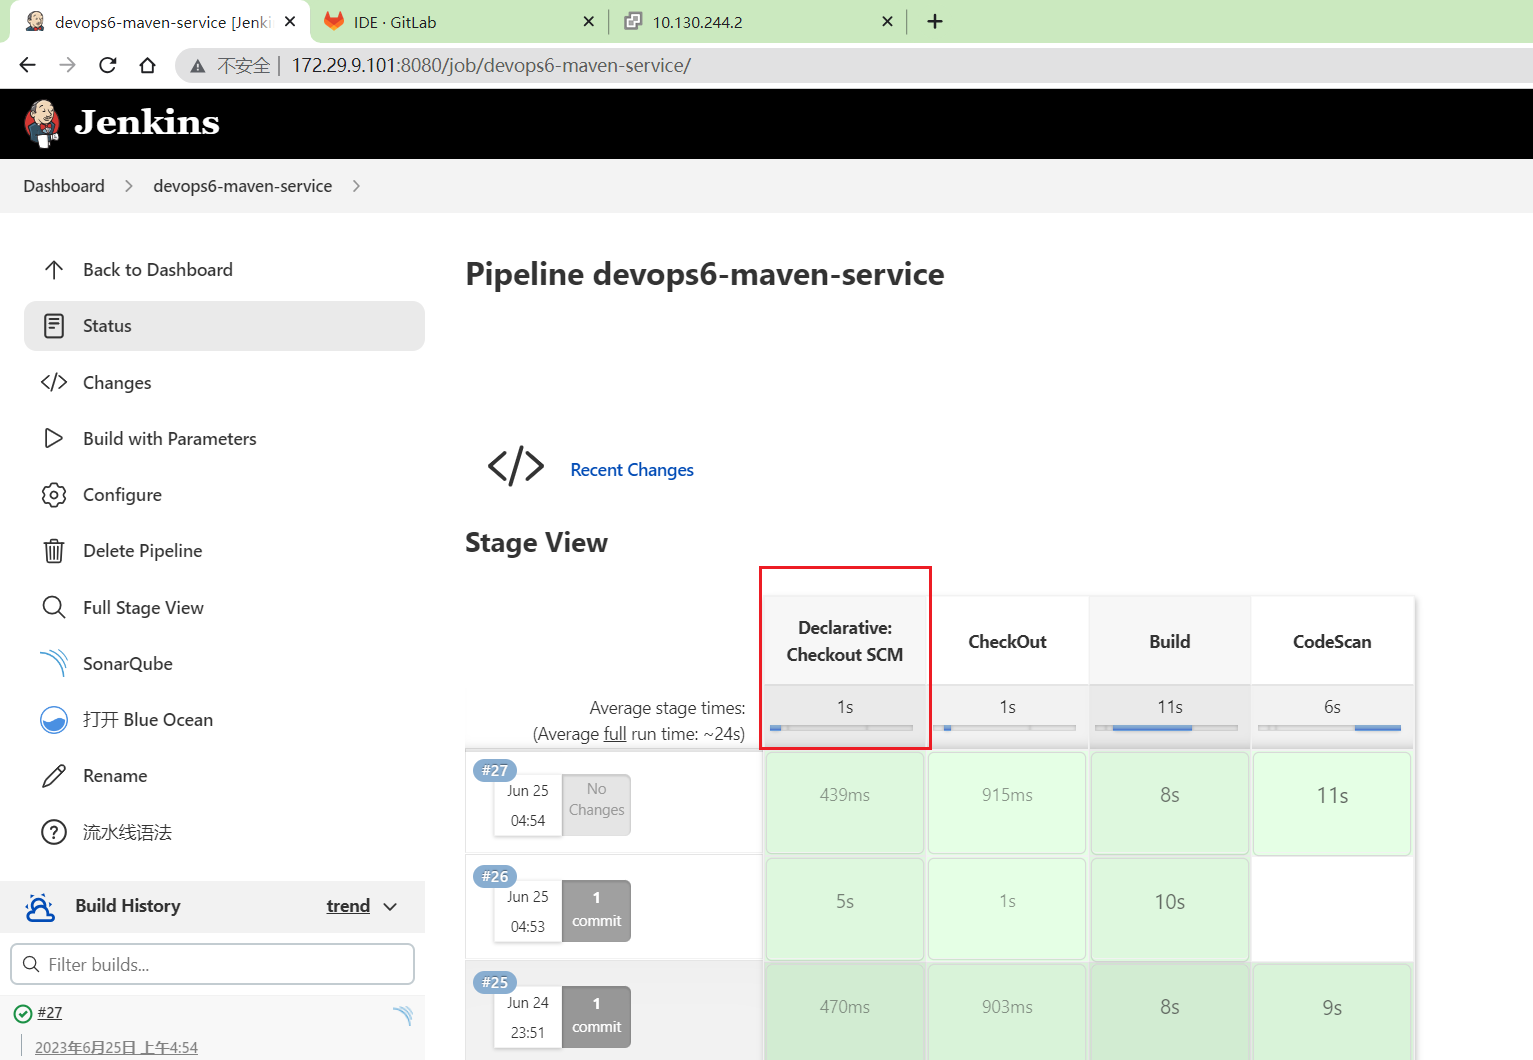
Task: Click the Build with Parameters play icon
Action: 54,438
